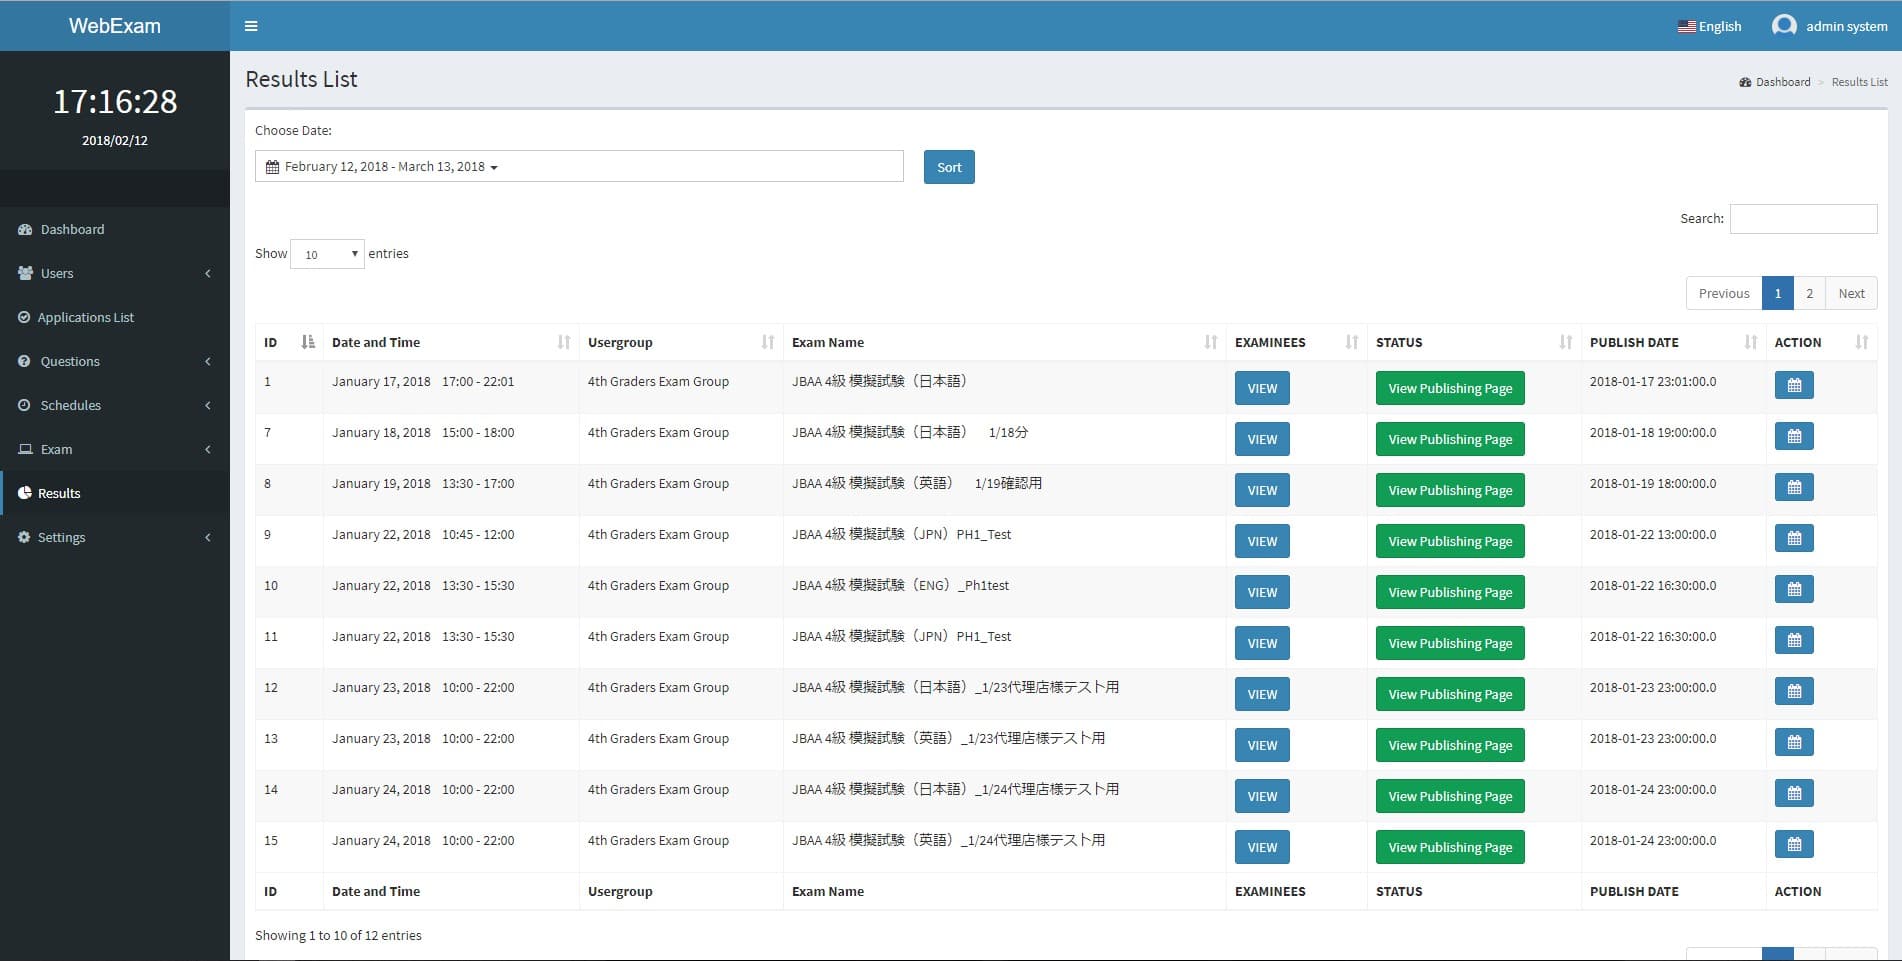Click the blue Sort button

click(x=949, y=167)
